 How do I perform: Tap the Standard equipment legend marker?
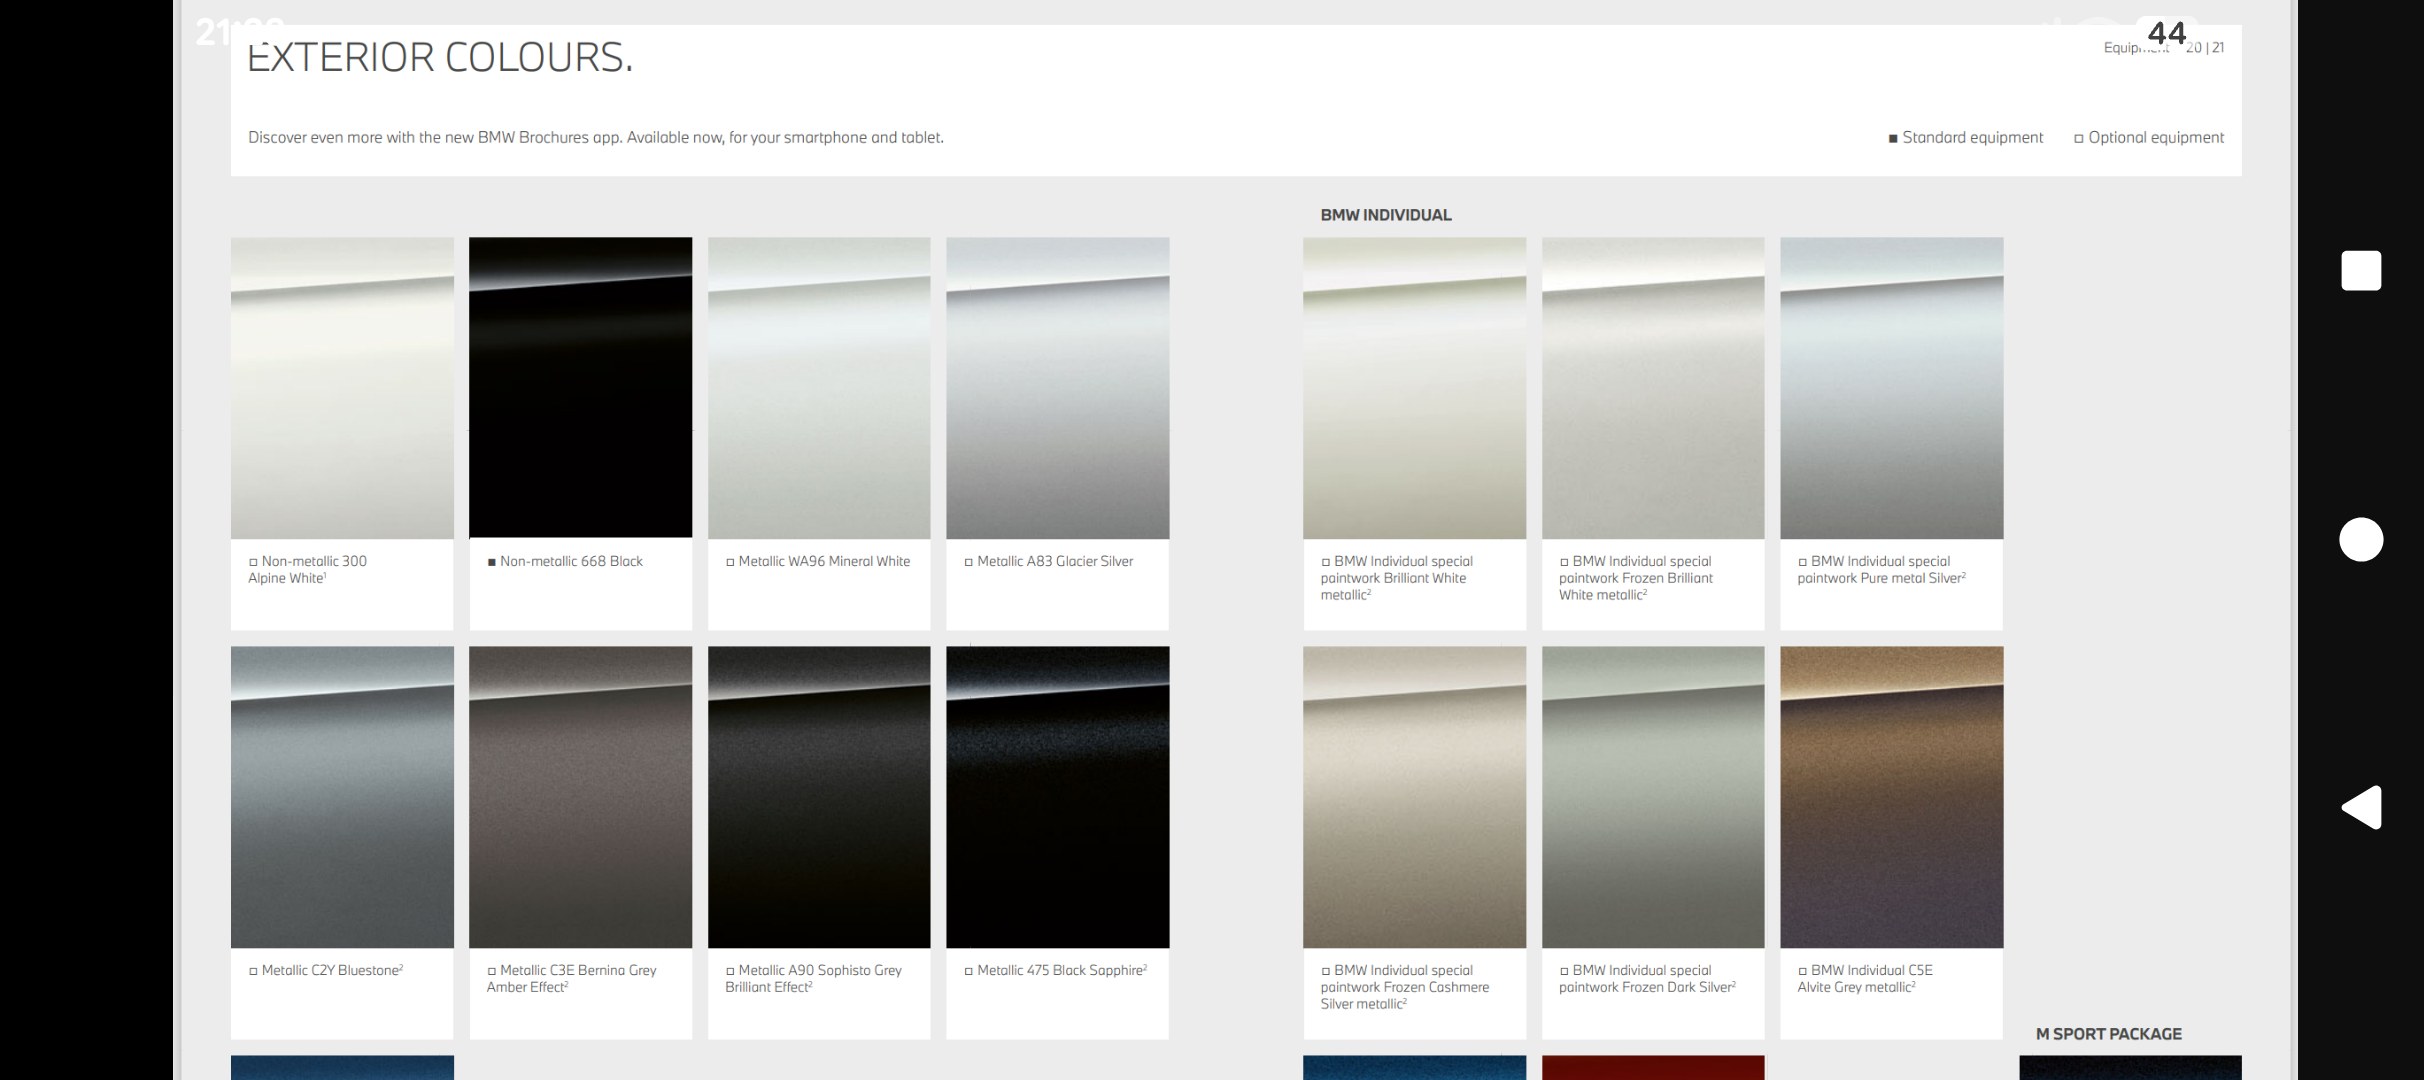point(1893,139)
